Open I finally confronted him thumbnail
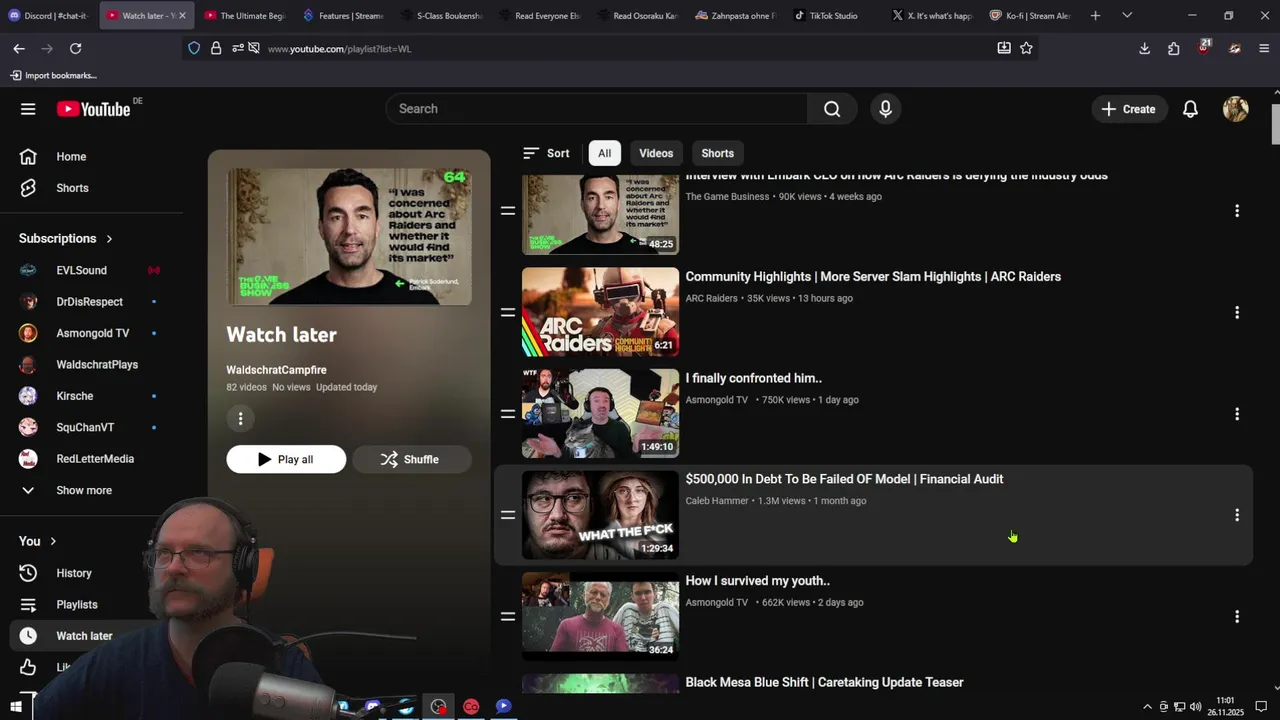Viewport: 1280px width, 720px height. click(x=600, y=414)
